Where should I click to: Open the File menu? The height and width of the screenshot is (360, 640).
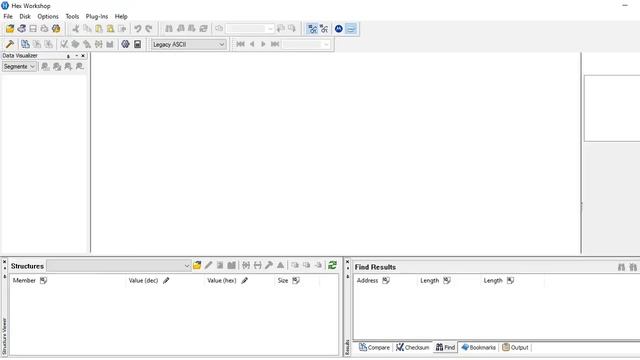coord(8,16)
